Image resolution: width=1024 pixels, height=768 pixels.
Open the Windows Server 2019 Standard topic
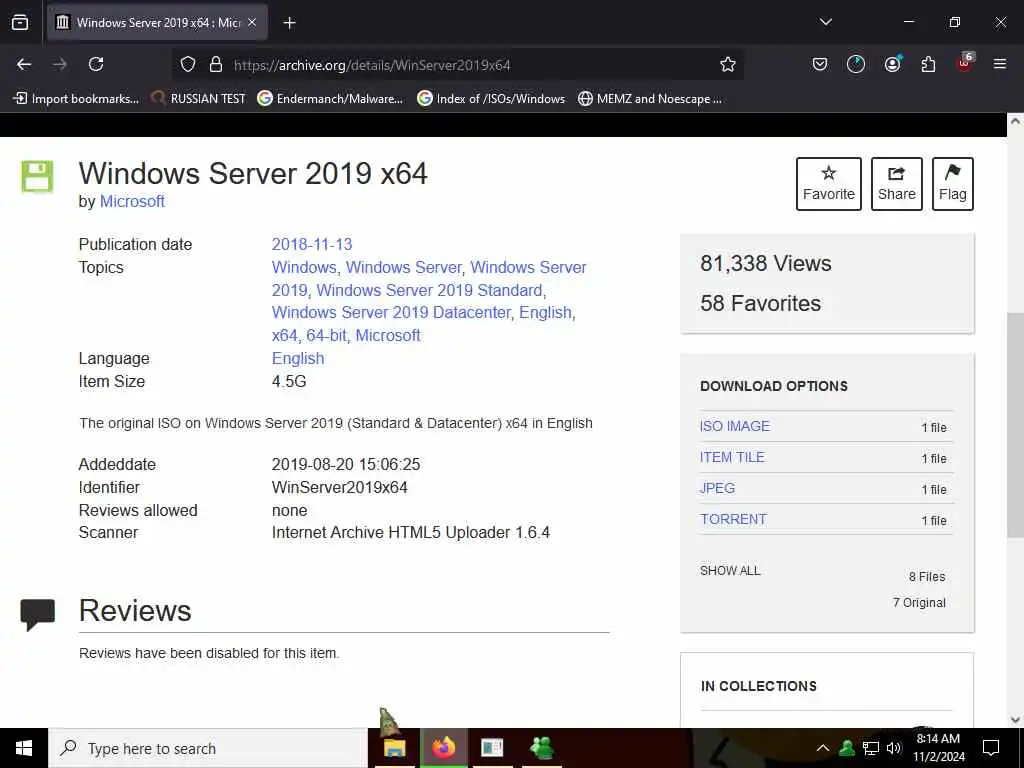[430, 290]
